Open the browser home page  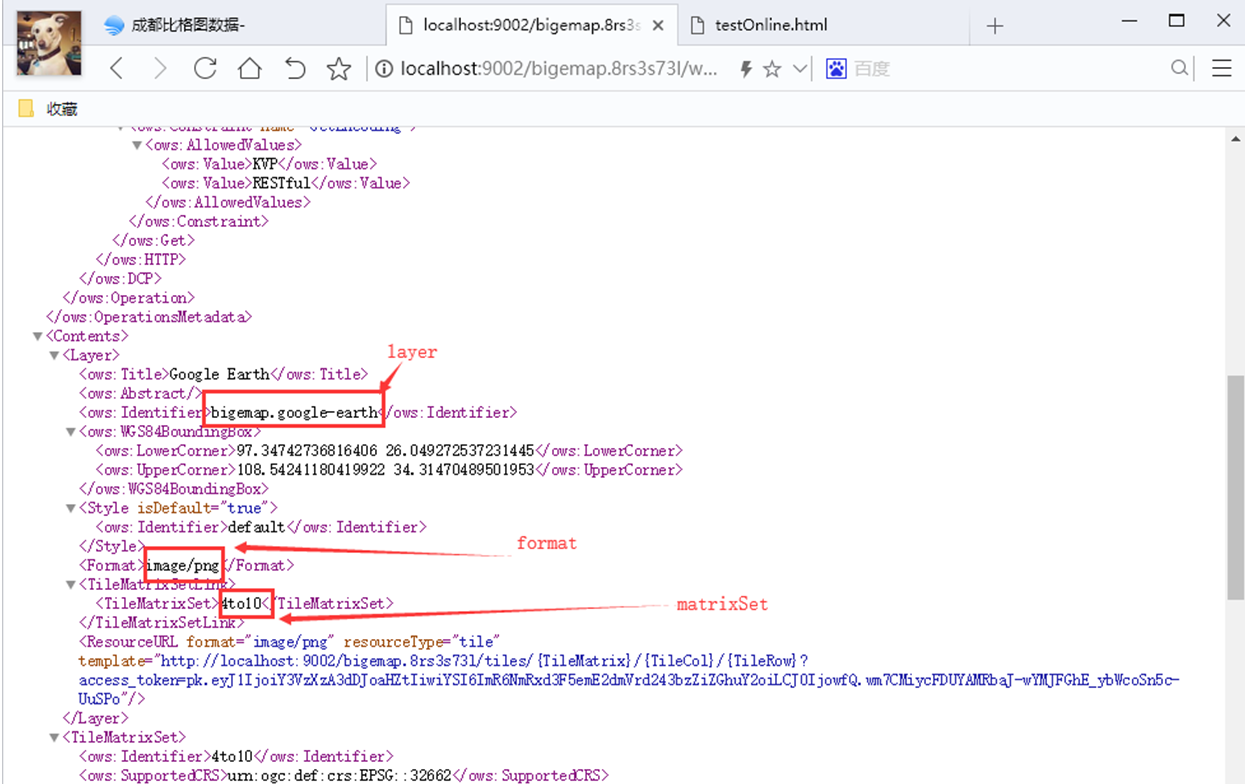(x=249, y=68)
